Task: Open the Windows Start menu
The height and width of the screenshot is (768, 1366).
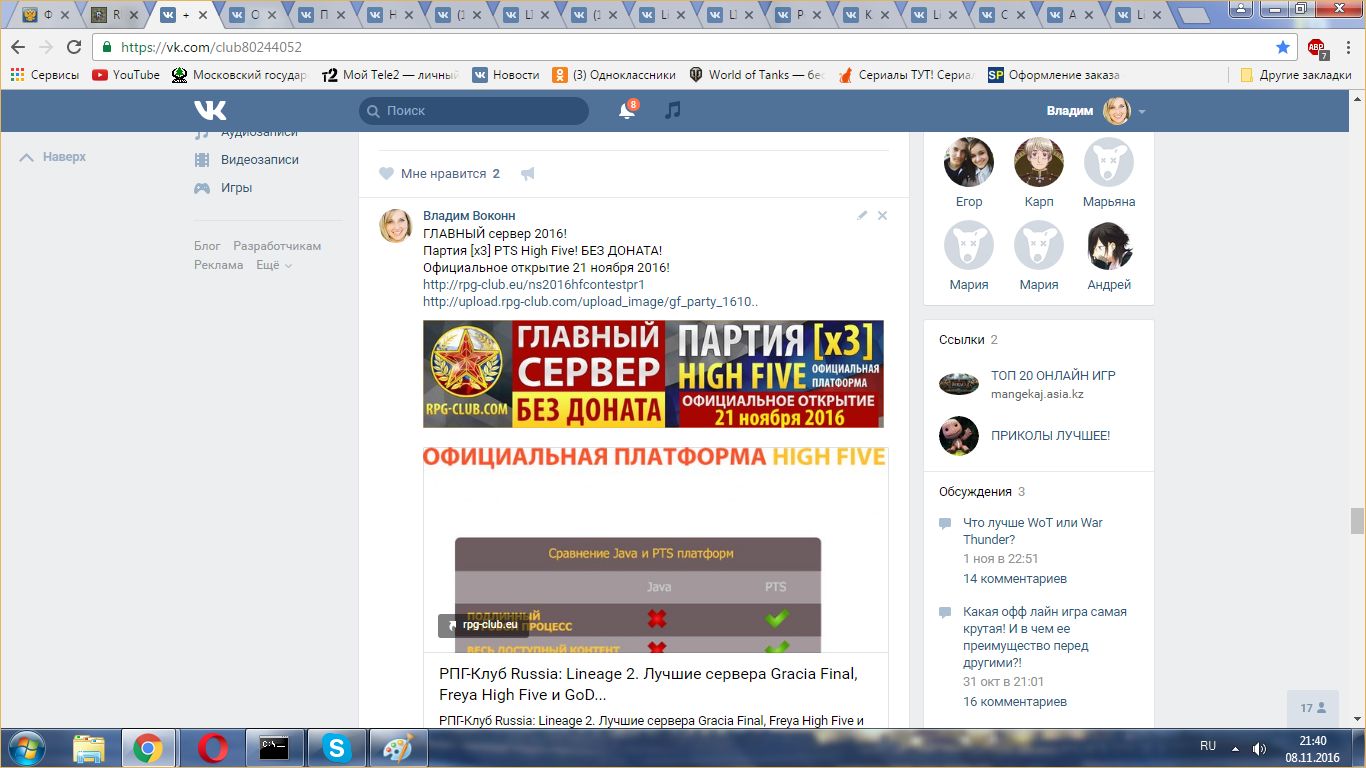Action: point(25,748)
